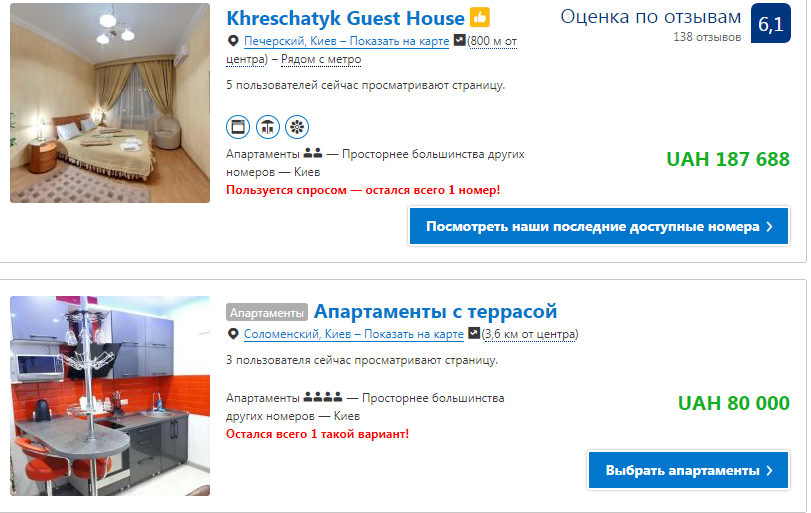Click the terrace facility icon

267,127
